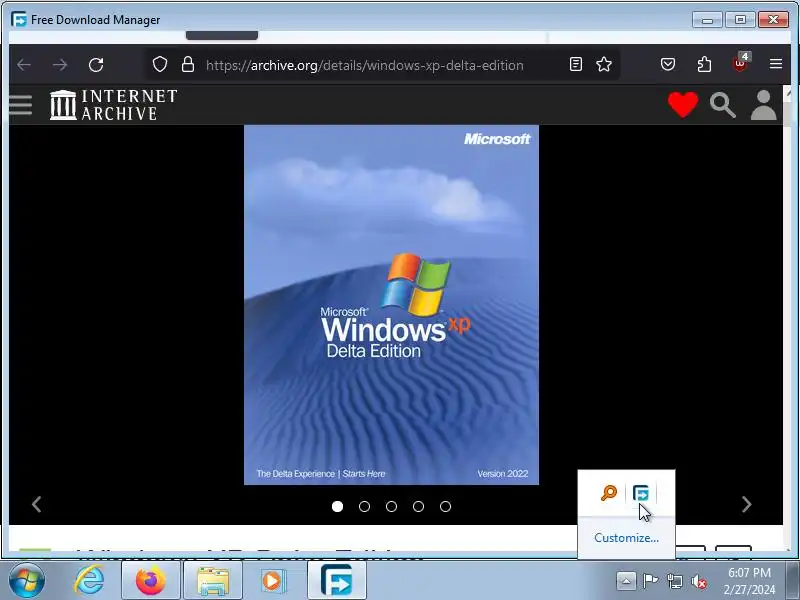Click Show Desktop strip at taskbar end

pyautogui.click(x=792, y=581)
